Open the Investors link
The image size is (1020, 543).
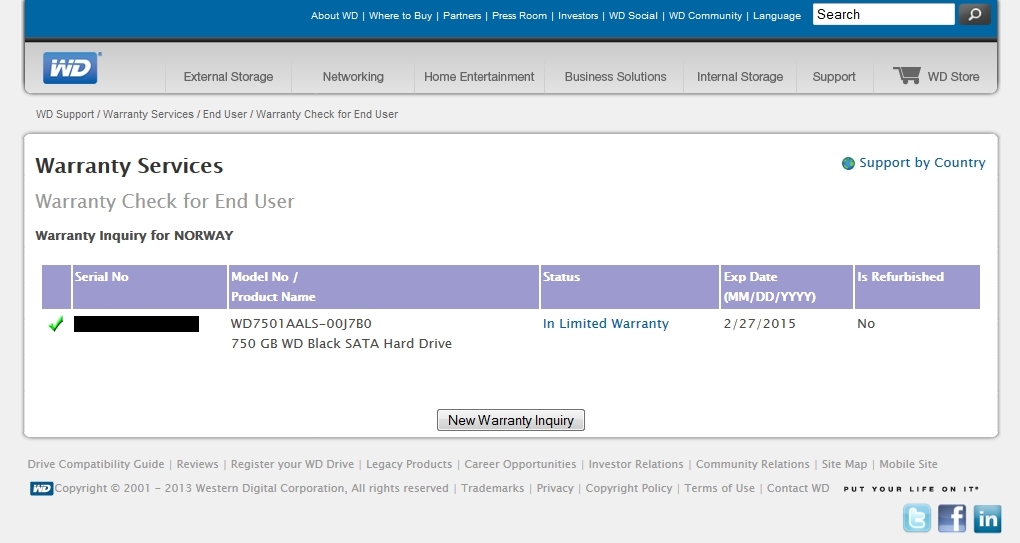pos(578,16)
